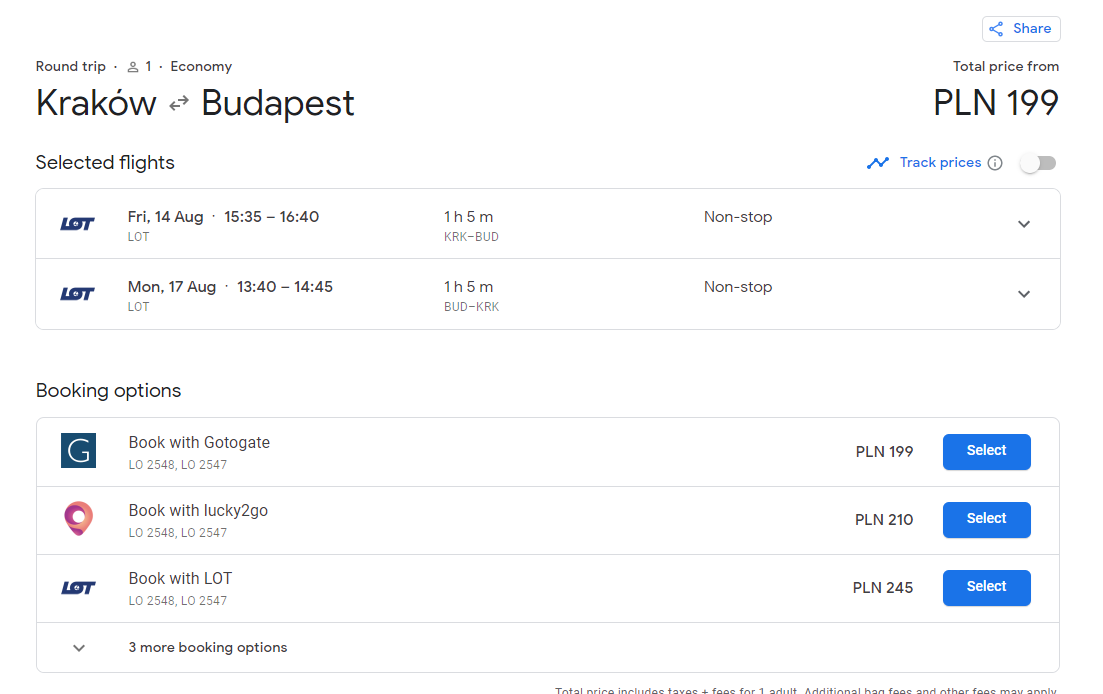Expand the Mon 17 Aug flight details

pyautogui.click(x=1024, y=294)
